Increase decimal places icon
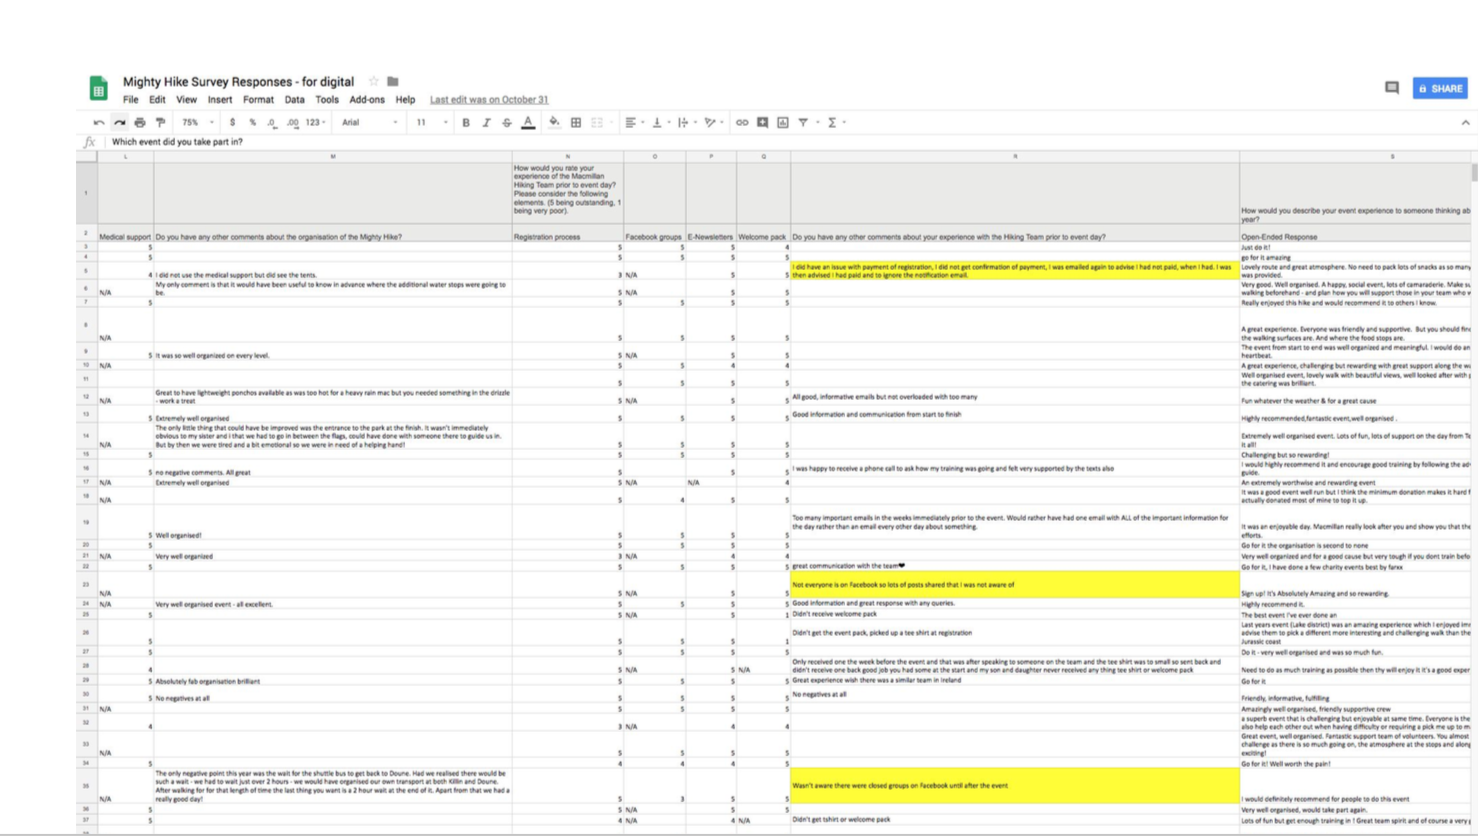This screenshot has height=836, width=1478. click(x=292, y=122)
